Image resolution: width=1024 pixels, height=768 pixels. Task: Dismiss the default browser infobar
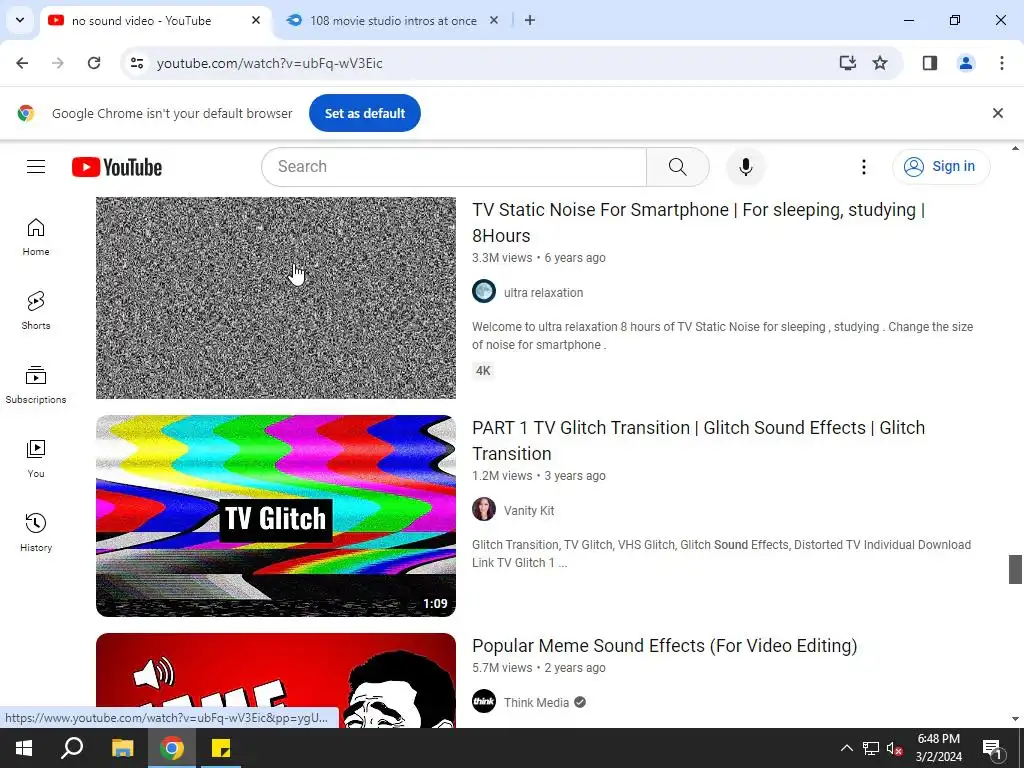(997, 113)
